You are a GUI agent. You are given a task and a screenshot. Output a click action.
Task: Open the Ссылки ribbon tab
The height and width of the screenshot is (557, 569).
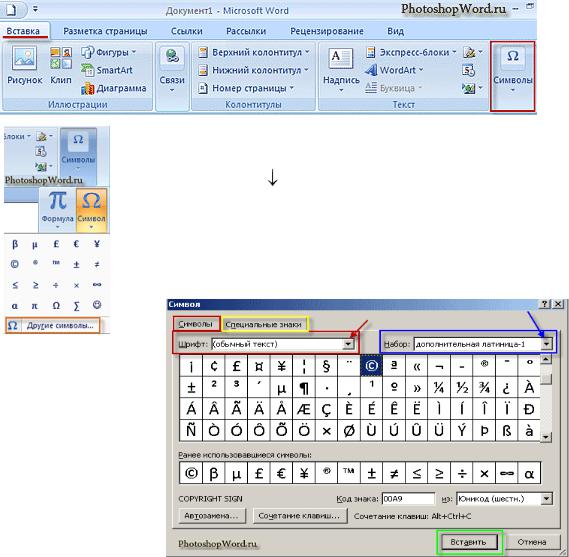187,31
